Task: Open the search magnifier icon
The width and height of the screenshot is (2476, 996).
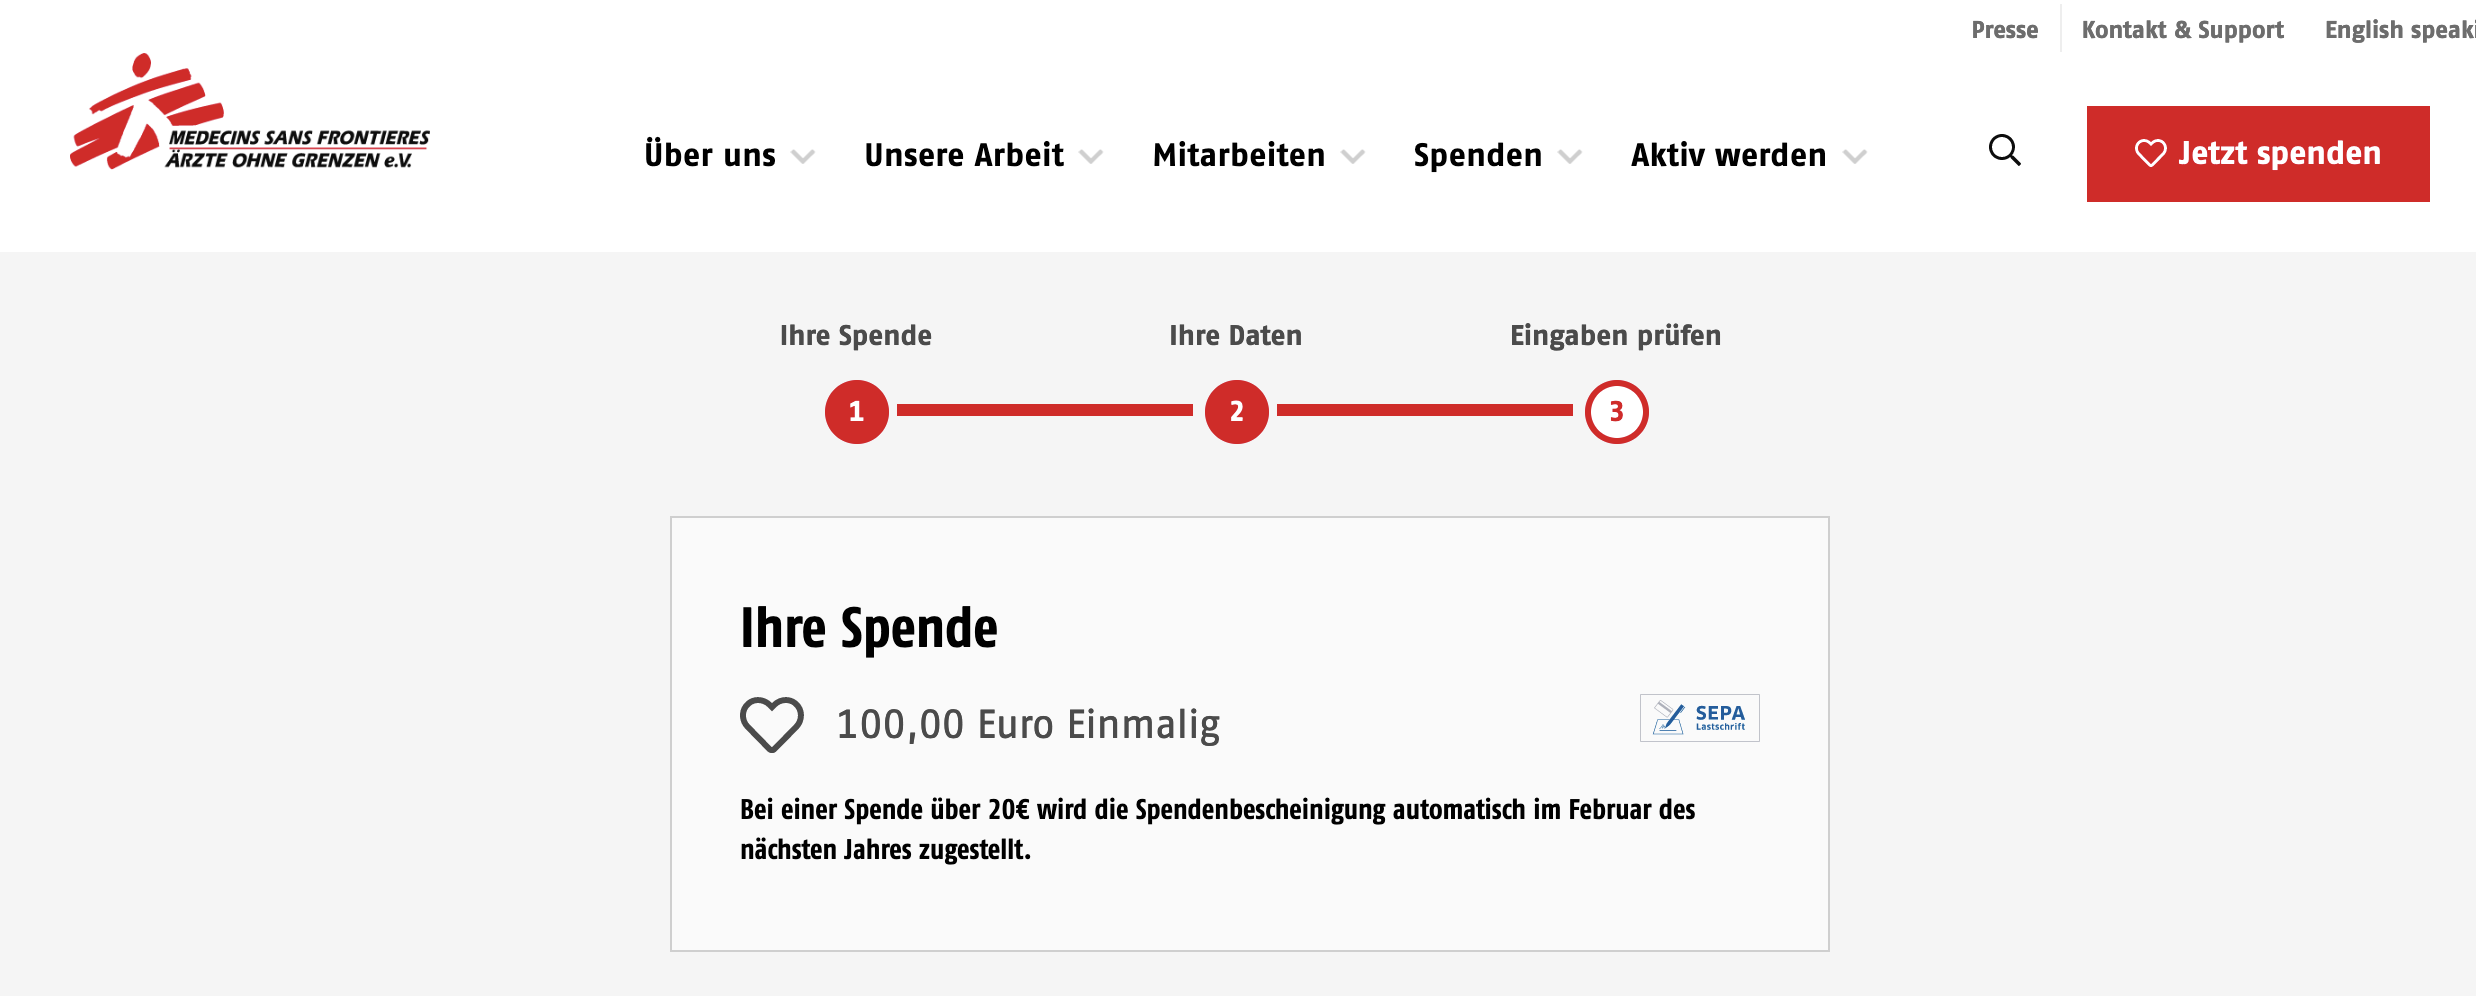Action: pyautogui.click(x=2004, y=151)
